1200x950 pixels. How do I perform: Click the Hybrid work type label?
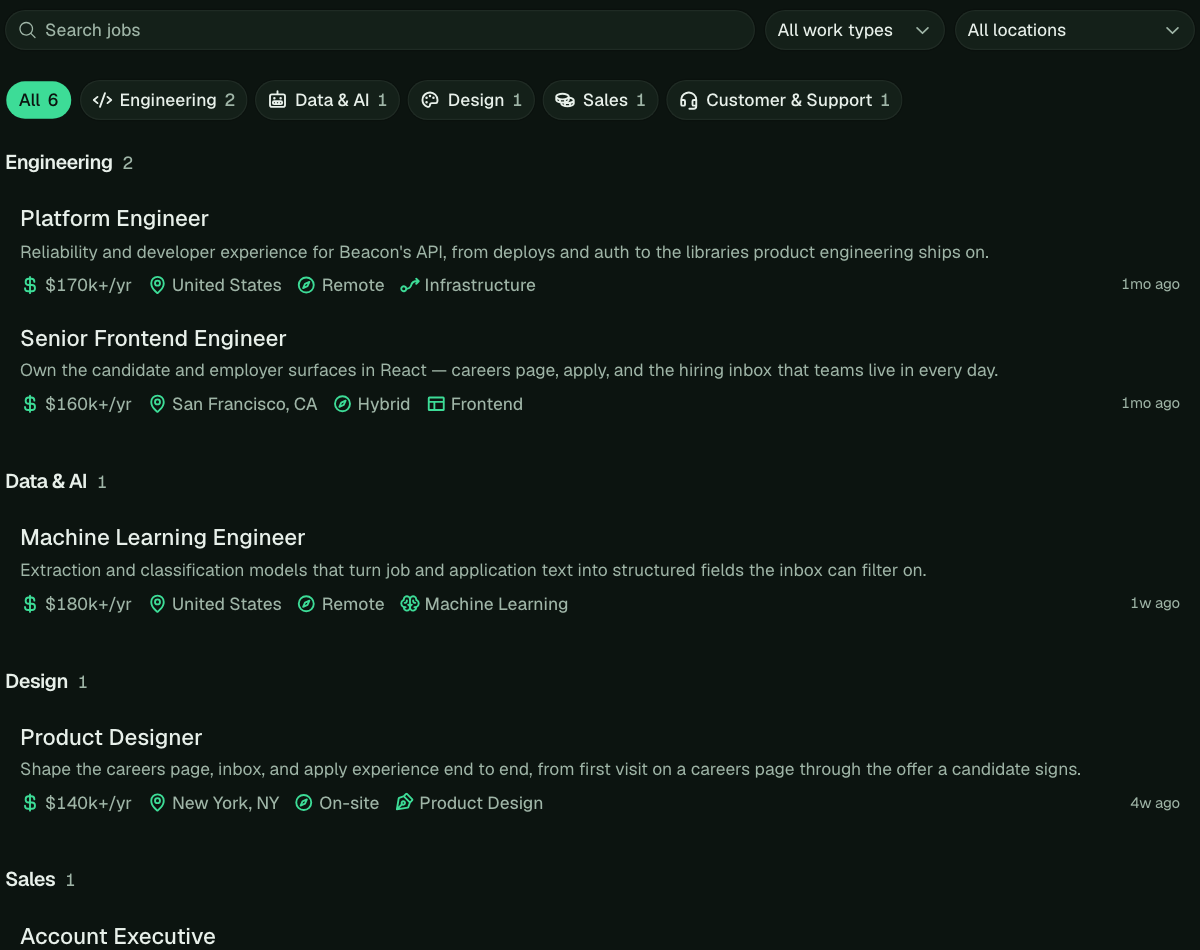coord(384,404)
